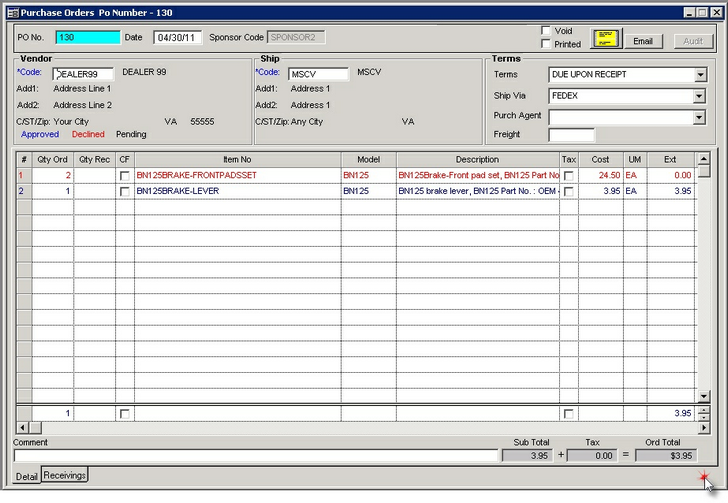
Task: Switch to the Receivings tab
Action: point(65,475)
